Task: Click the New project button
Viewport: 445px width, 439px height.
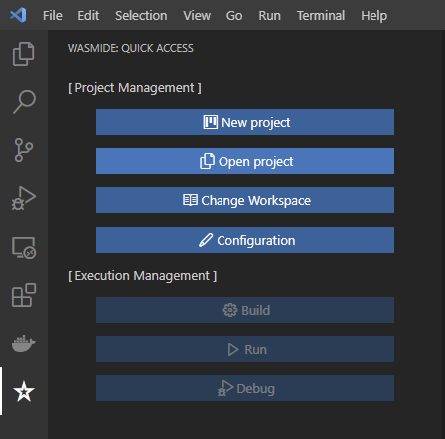Action: 245,122
